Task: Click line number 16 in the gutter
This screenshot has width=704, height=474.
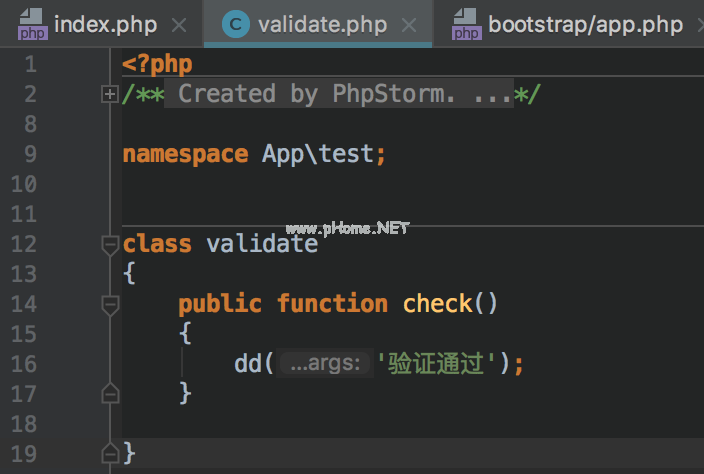Action: click(x=24, y=364)
